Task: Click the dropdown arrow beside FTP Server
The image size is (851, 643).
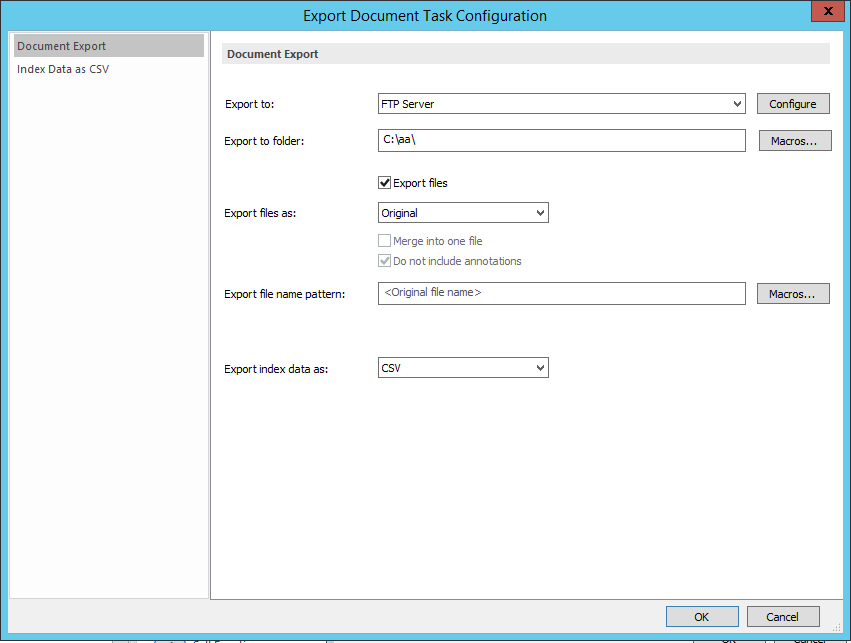Action: click(x=737, y=103)
